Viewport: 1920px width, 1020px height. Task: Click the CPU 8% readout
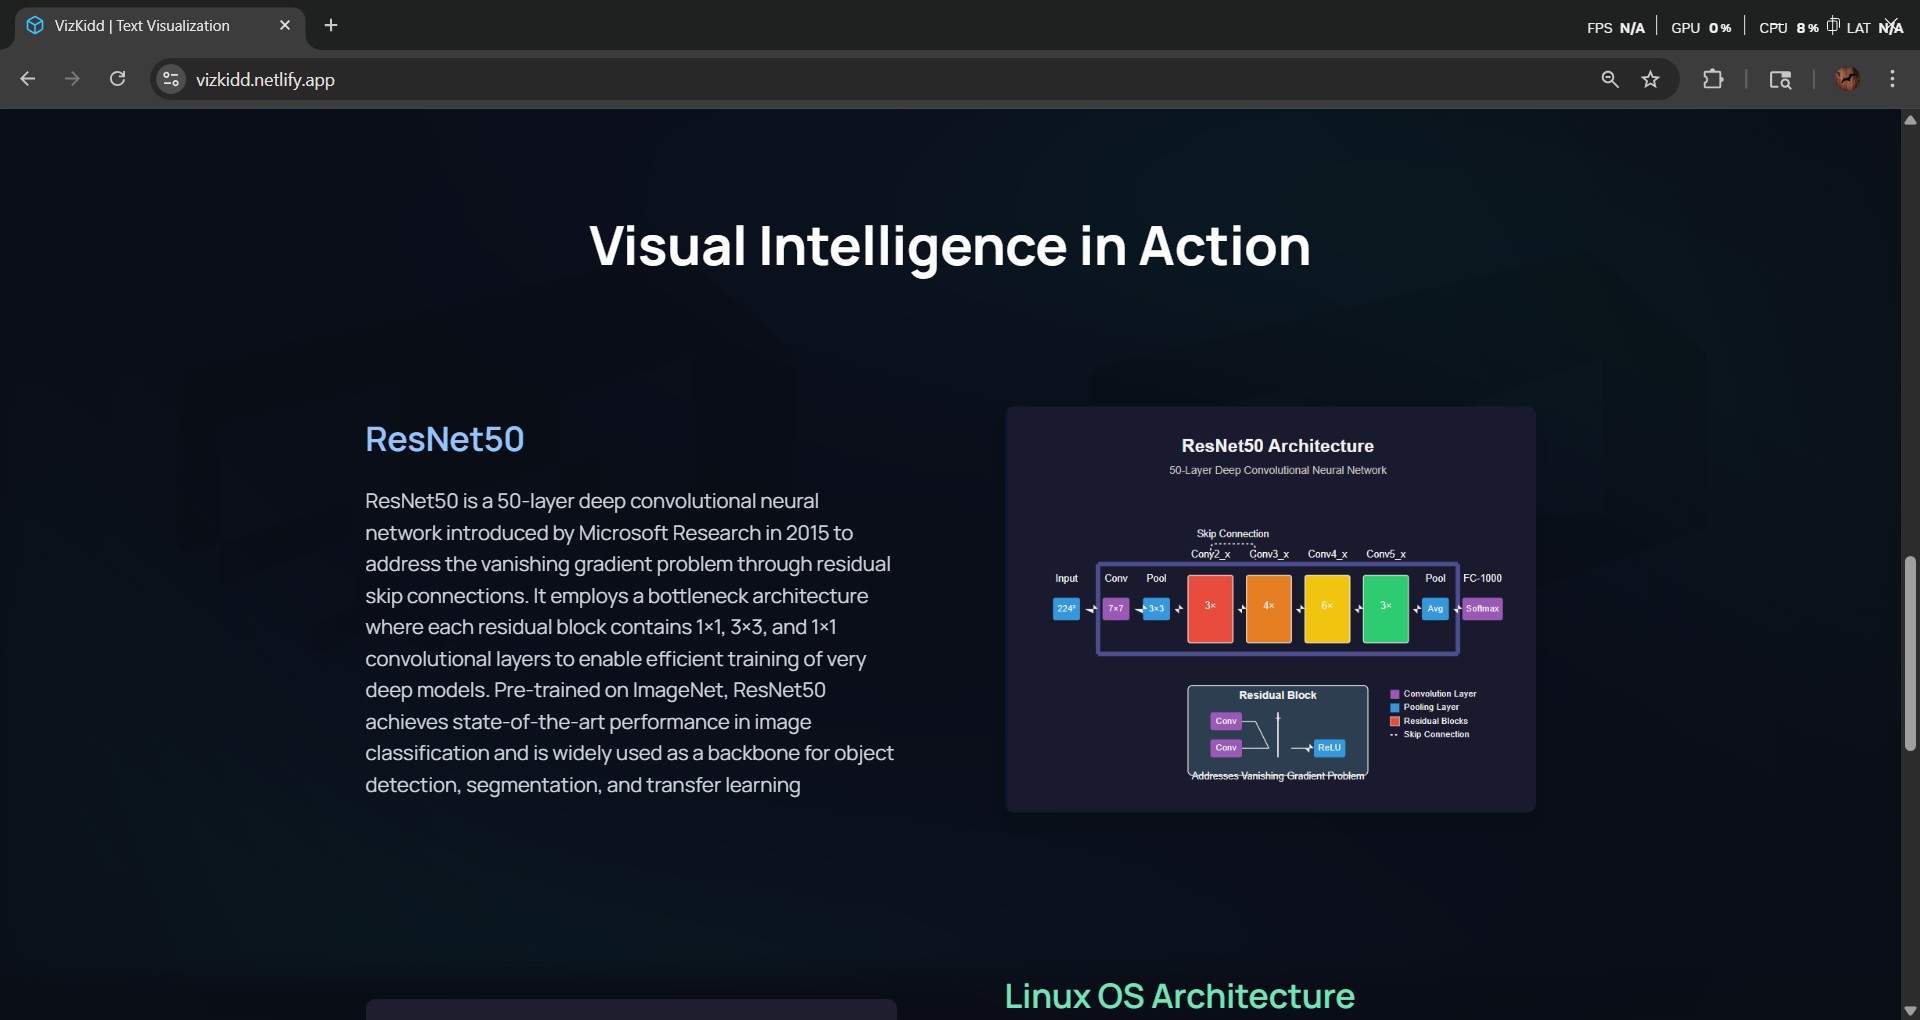1789,28
